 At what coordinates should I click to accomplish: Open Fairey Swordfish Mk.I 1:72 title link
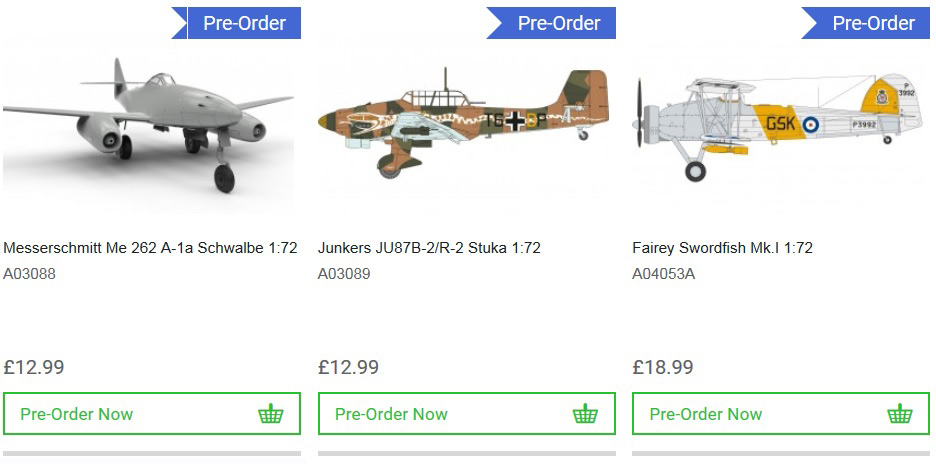coord(722,248)
